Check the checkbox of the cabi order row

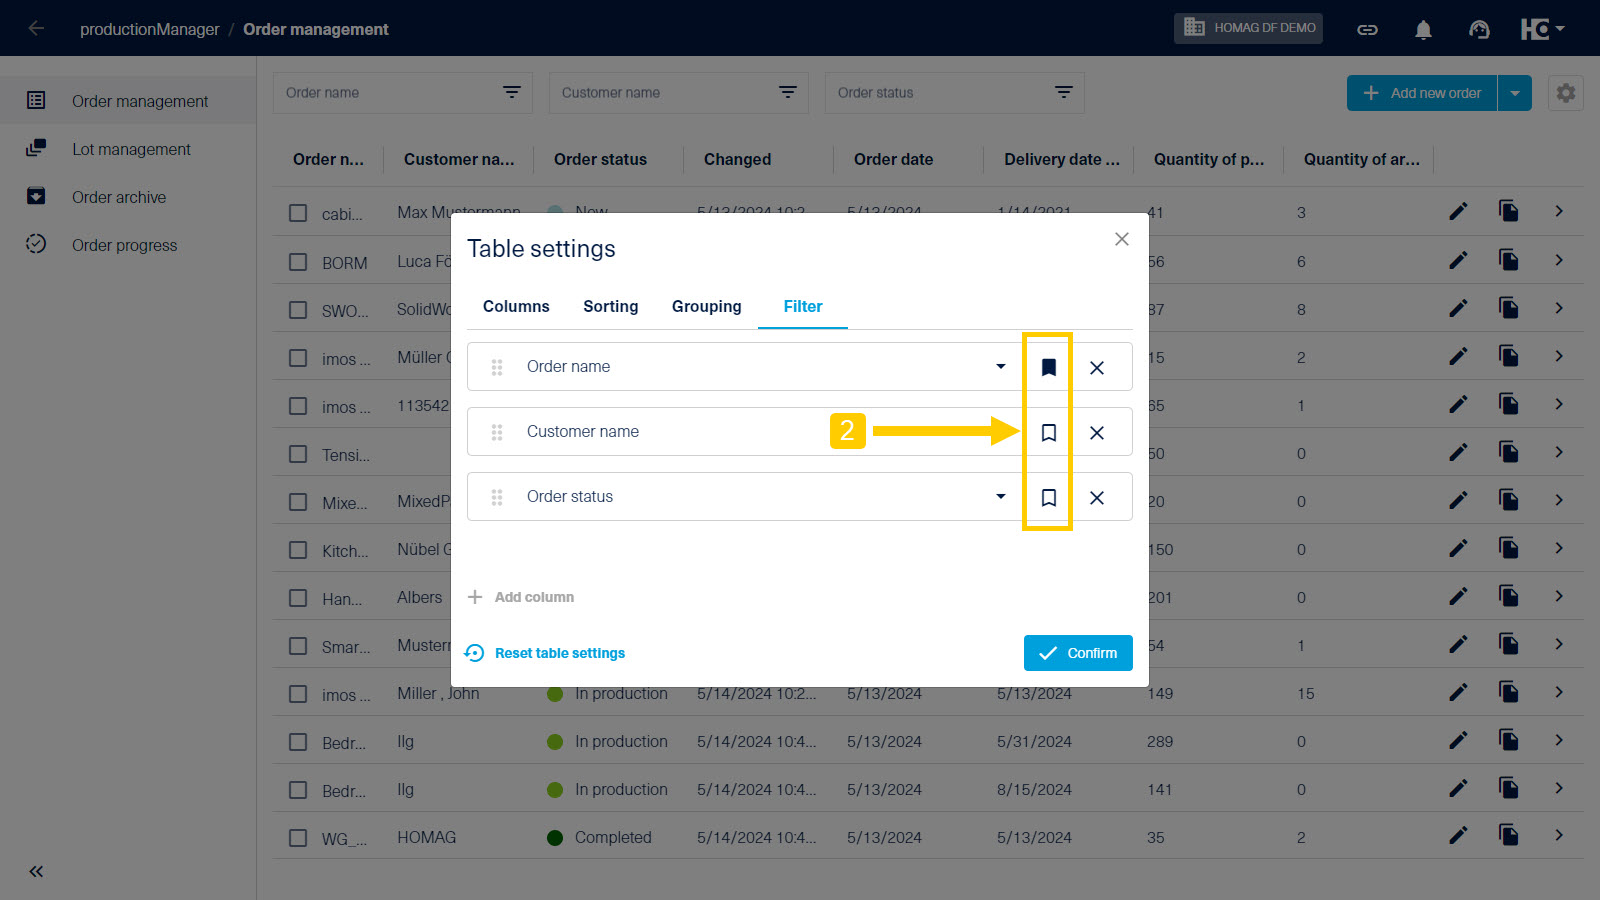tap(297, 213)
